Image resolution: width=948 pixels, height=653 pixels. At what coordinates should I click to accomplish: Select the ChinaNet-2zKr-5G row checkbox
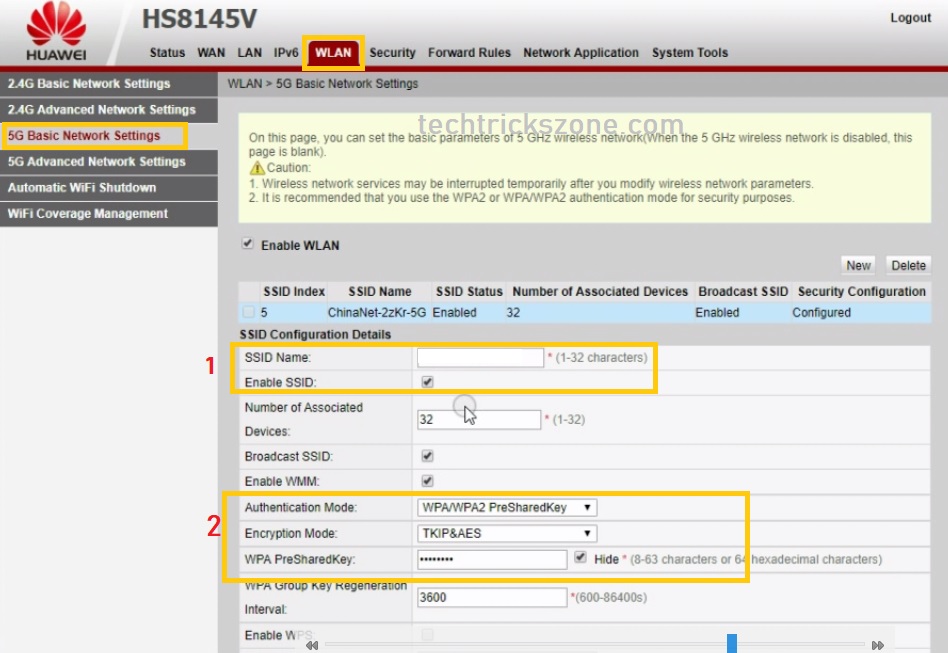pyautogui.click(x=248, y=312)
